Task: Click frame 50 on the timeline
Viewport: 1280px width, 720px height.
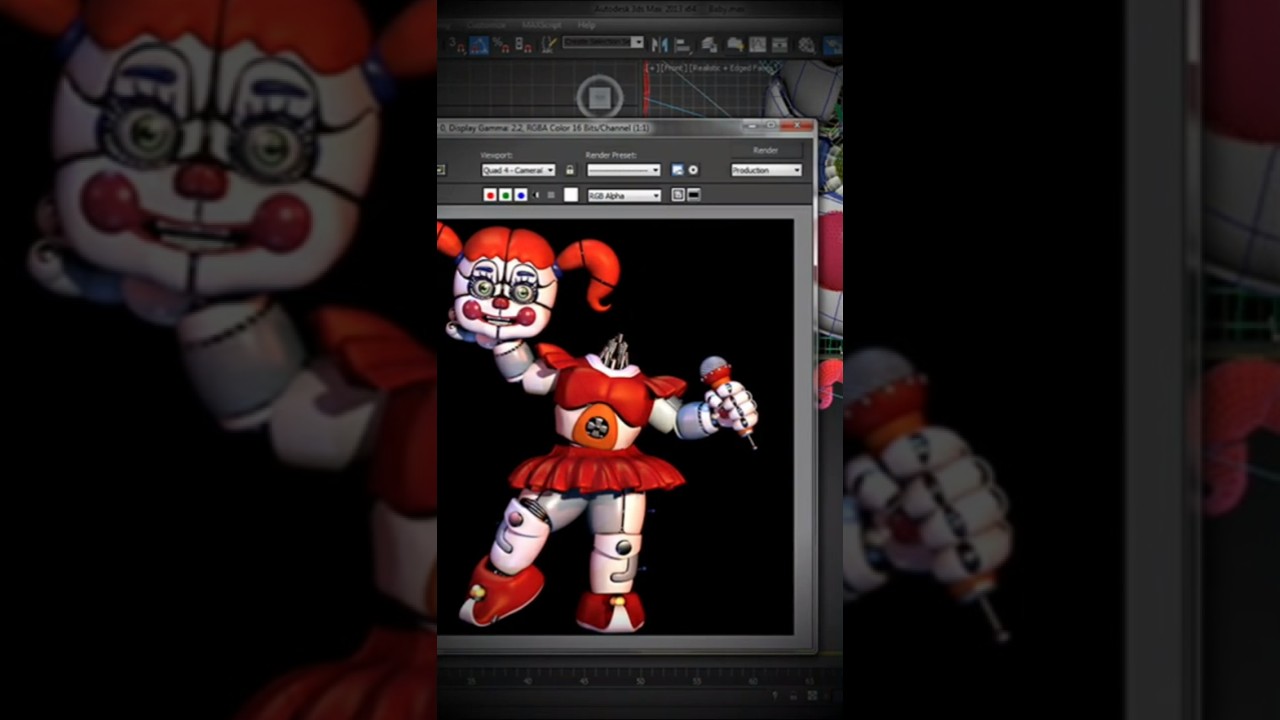Action: [640, 681]
